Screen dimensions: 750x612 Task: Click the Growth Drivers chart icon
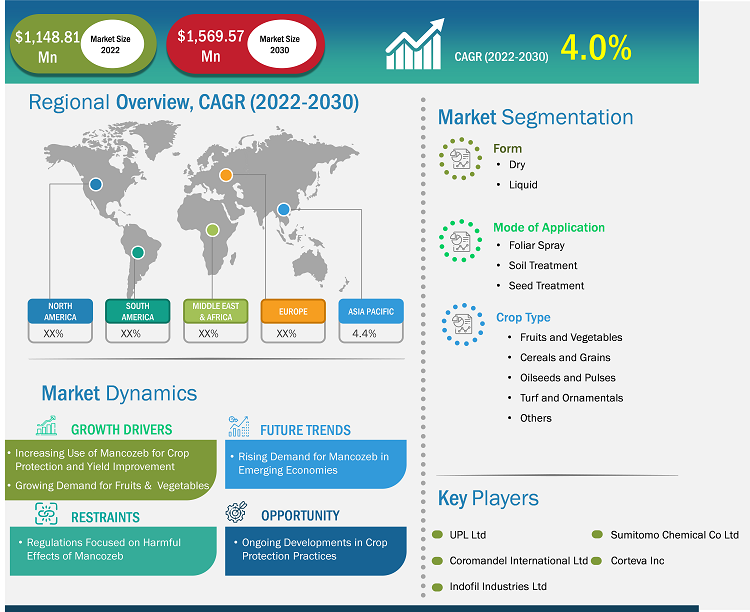pos(47,427)
